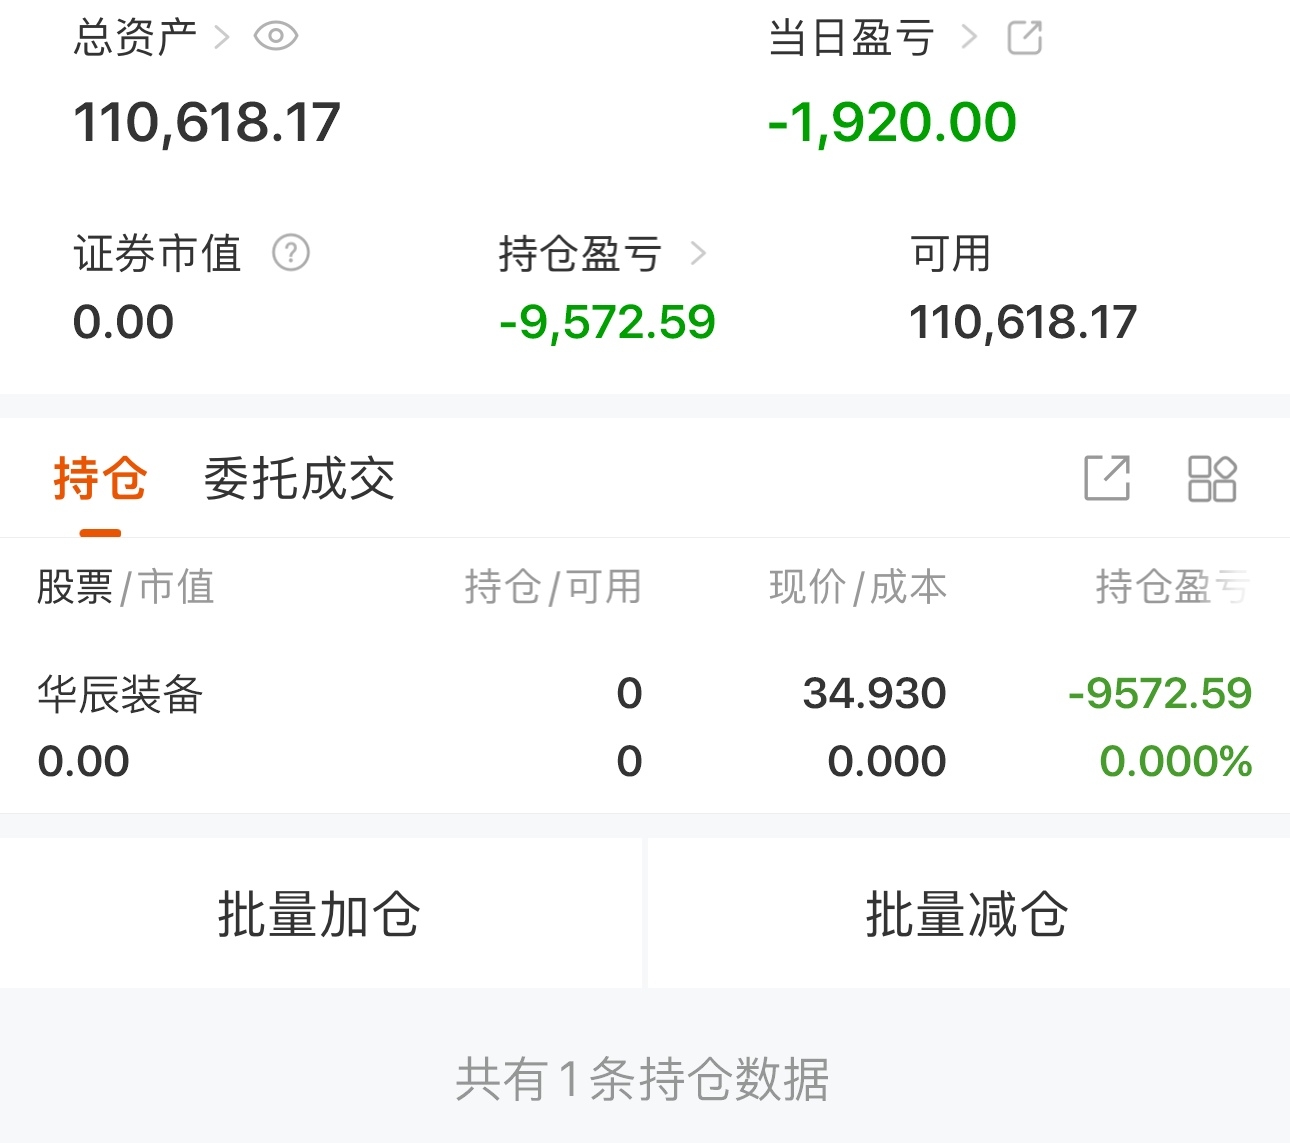Click the export icon beside holdings tabs

tap(1108, 478)
